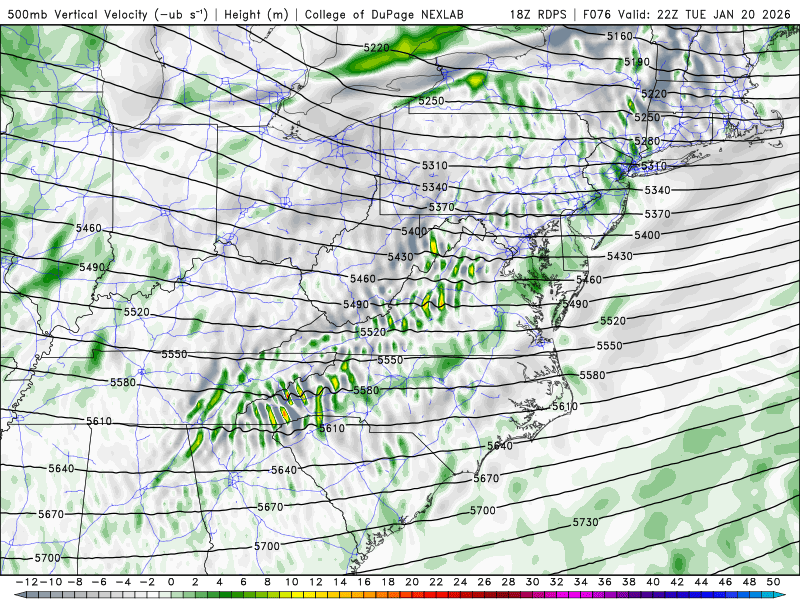This screenshot has height=600, width=800.
Task: Click the 8 value on the color scale
Action: tap(267, 582)
